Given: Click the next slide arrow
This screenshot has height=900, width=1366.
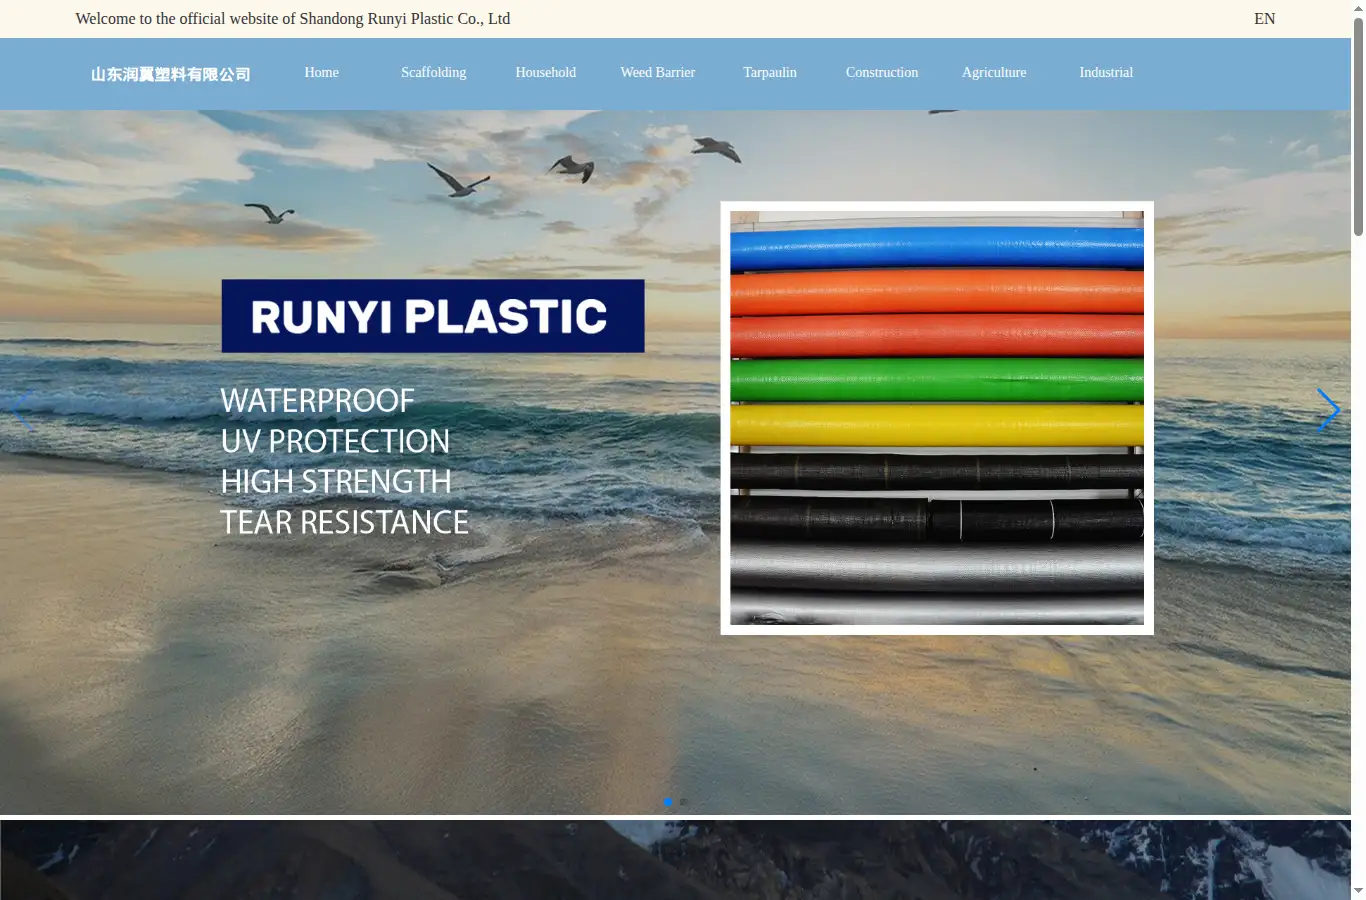Looking at the screenshot, I should 1328,410.
